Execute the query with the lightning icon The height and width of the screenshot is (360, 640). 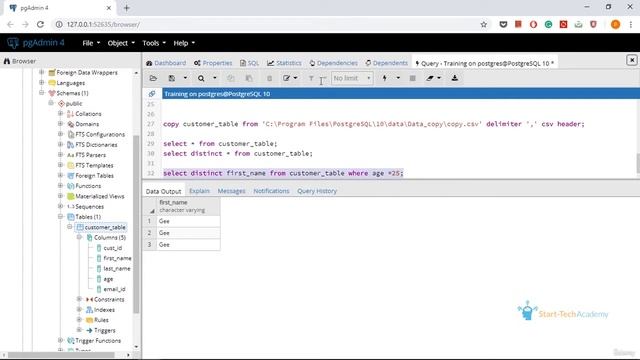pos(384,78)
